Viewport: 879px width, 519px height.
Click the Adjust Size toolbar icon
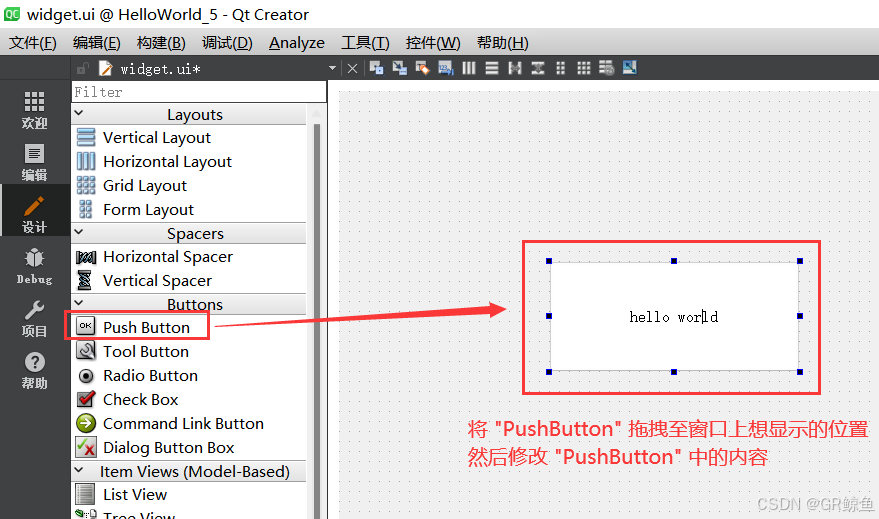tap(630, 68)
